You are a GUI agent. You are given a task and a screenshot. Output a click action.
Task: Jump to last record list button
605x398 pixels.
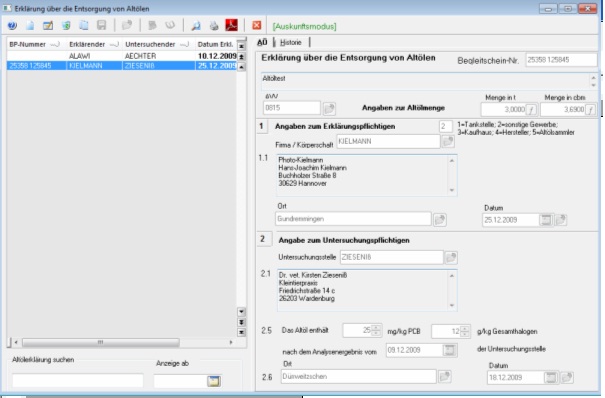[x=242, y=332]
